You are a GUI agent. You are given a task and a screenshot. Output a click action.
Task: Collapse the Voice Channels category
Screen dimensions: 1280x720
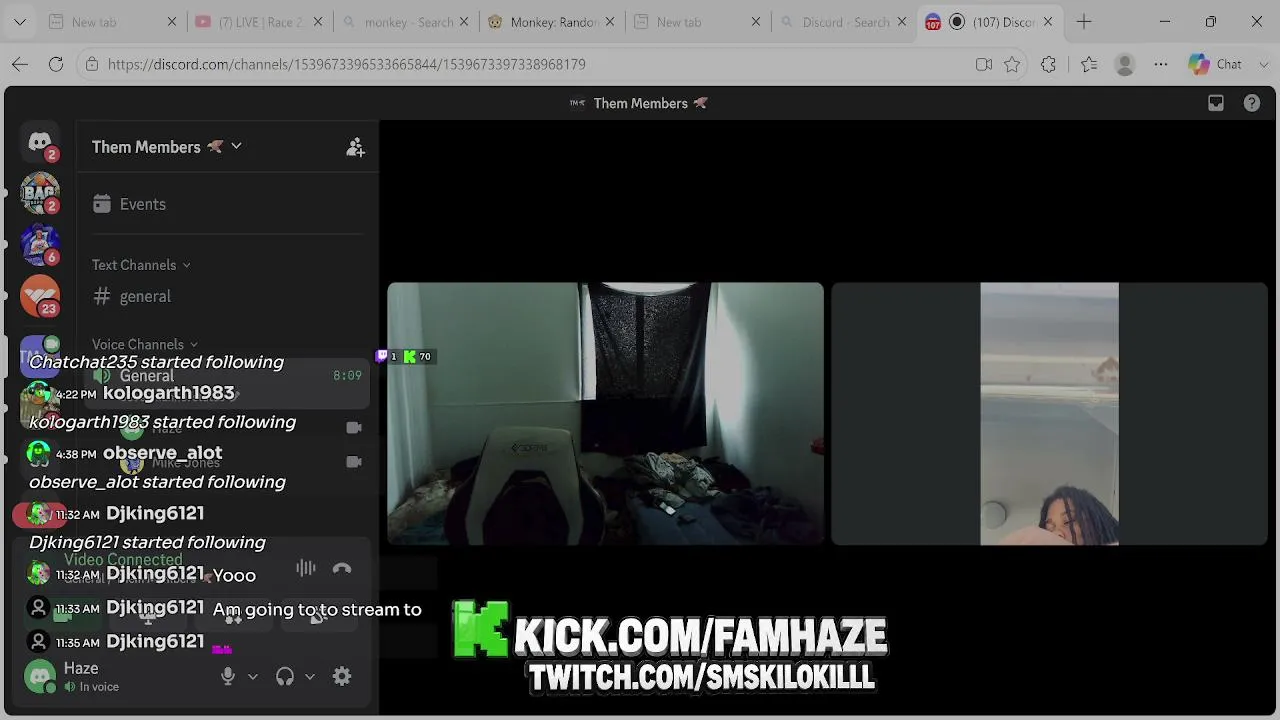[145, 344]
